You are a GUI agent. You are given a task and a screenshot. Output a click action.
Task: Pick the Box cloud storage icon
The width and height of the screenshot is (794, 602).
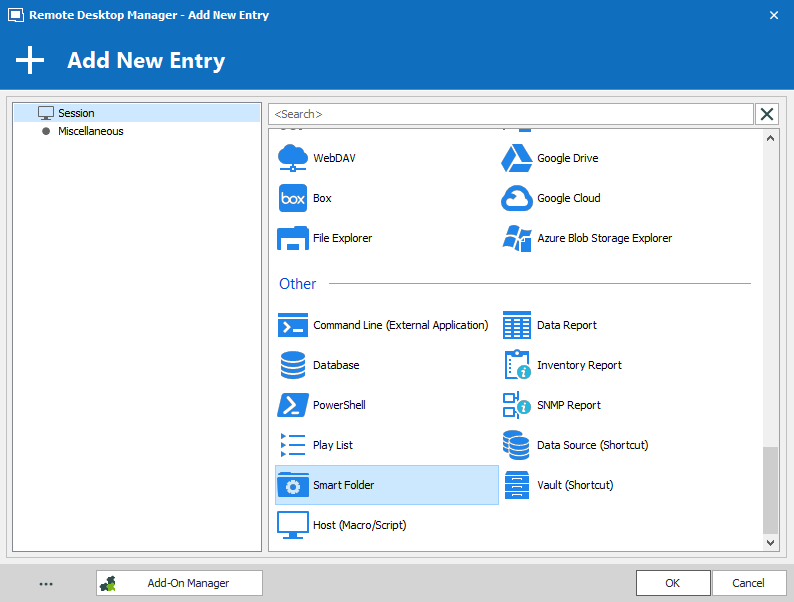[x=292, y=198]
